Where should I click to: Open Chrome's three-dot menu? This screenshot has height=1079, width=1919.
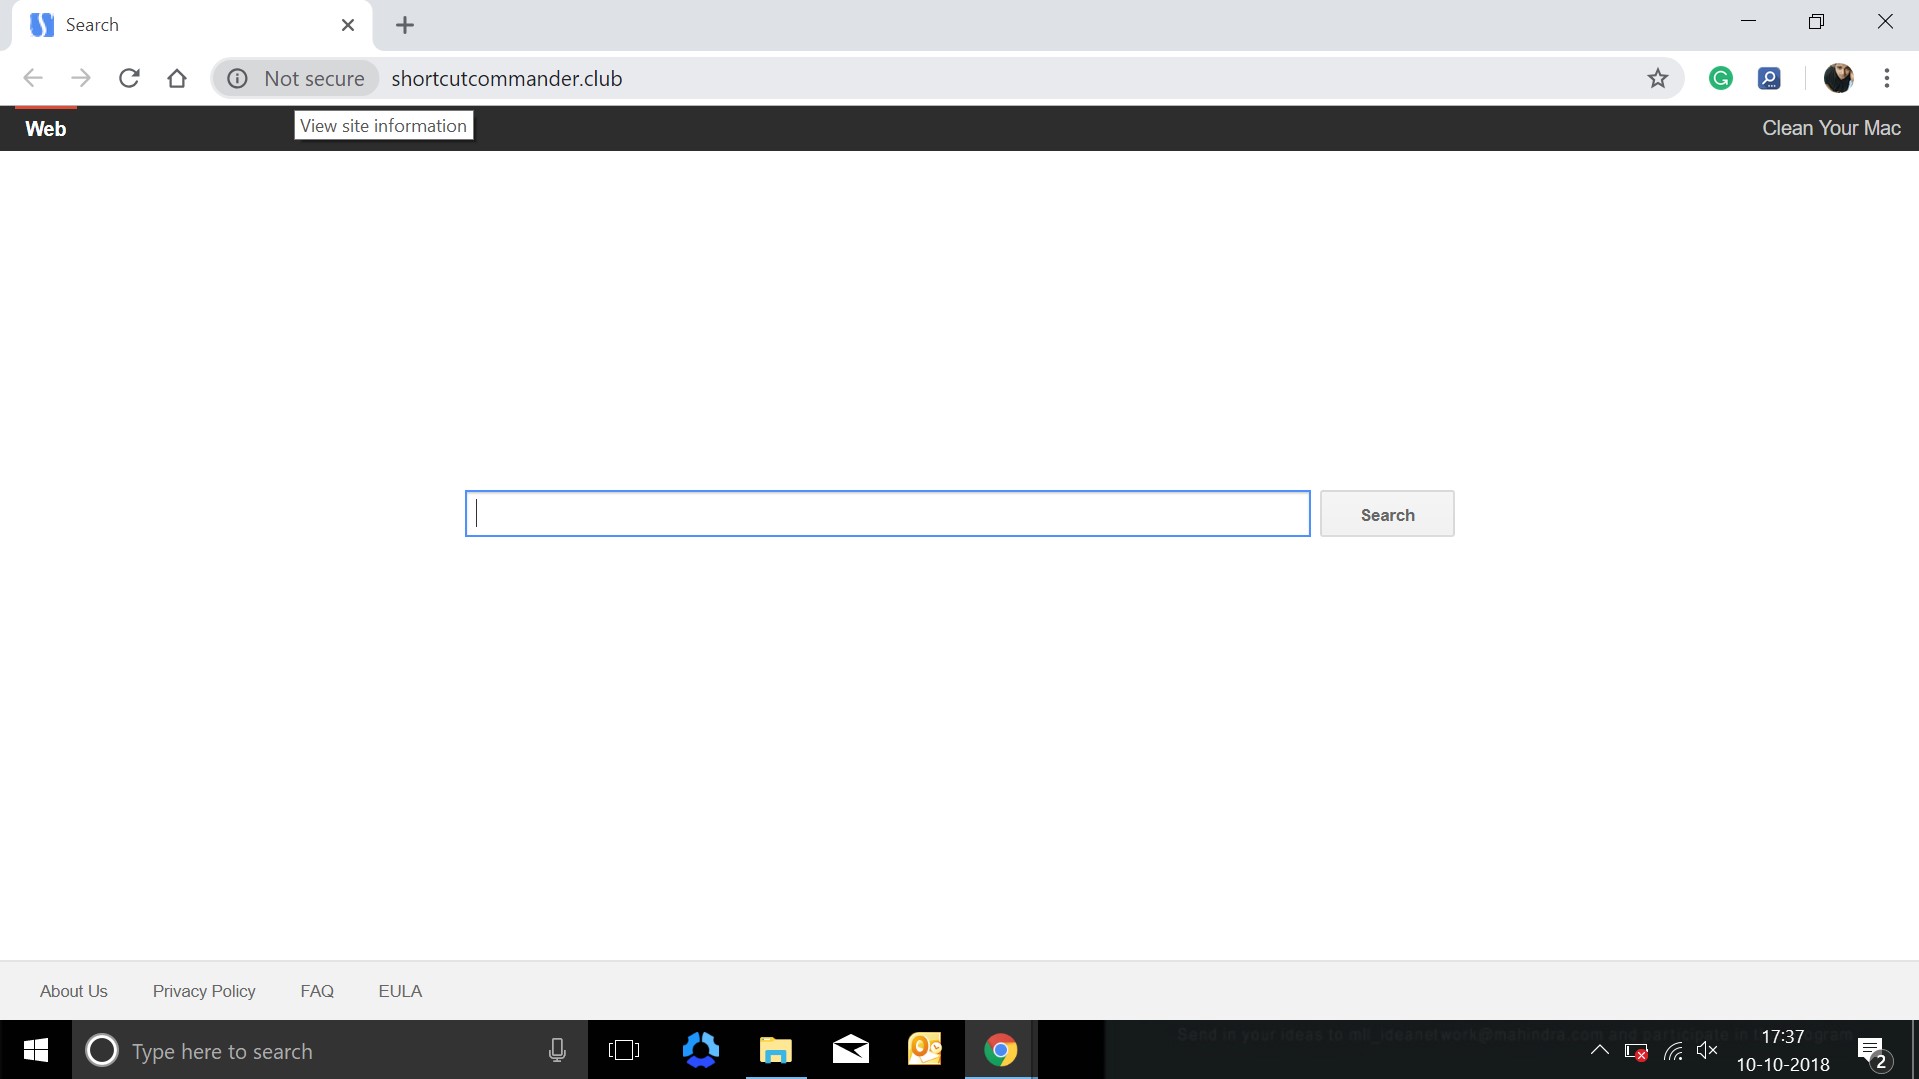pyautogui.click(x=1886, y=78)
